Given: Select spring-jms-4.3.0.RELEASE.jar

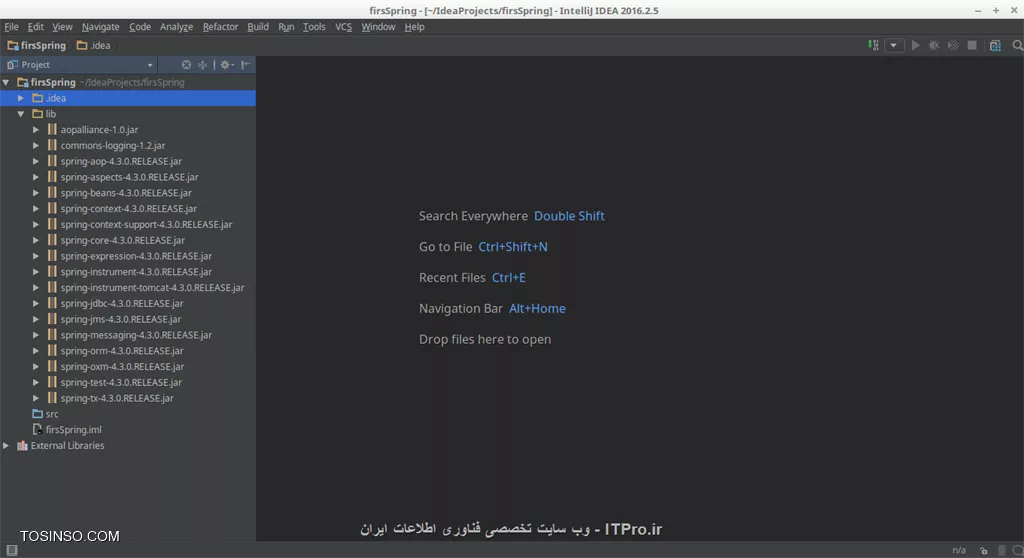Looking at the screenshot, I should click(x=121, y=319).
